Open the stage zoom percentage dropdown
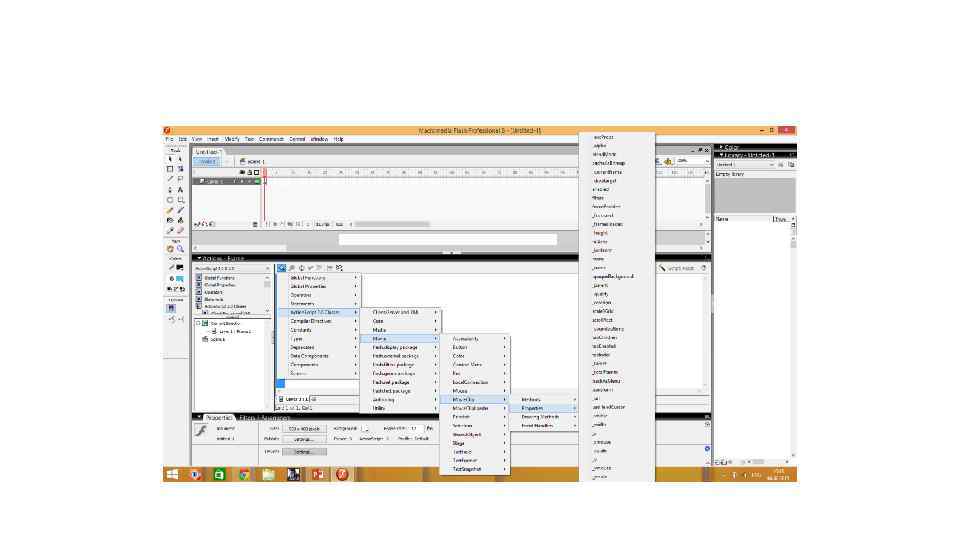 pyautogui.click(x=693, y=161)
